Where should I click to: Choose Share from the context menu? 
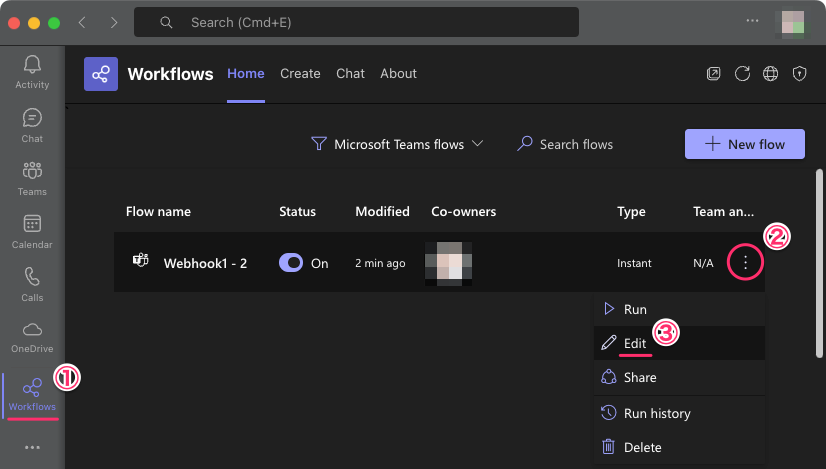(679, 377)
